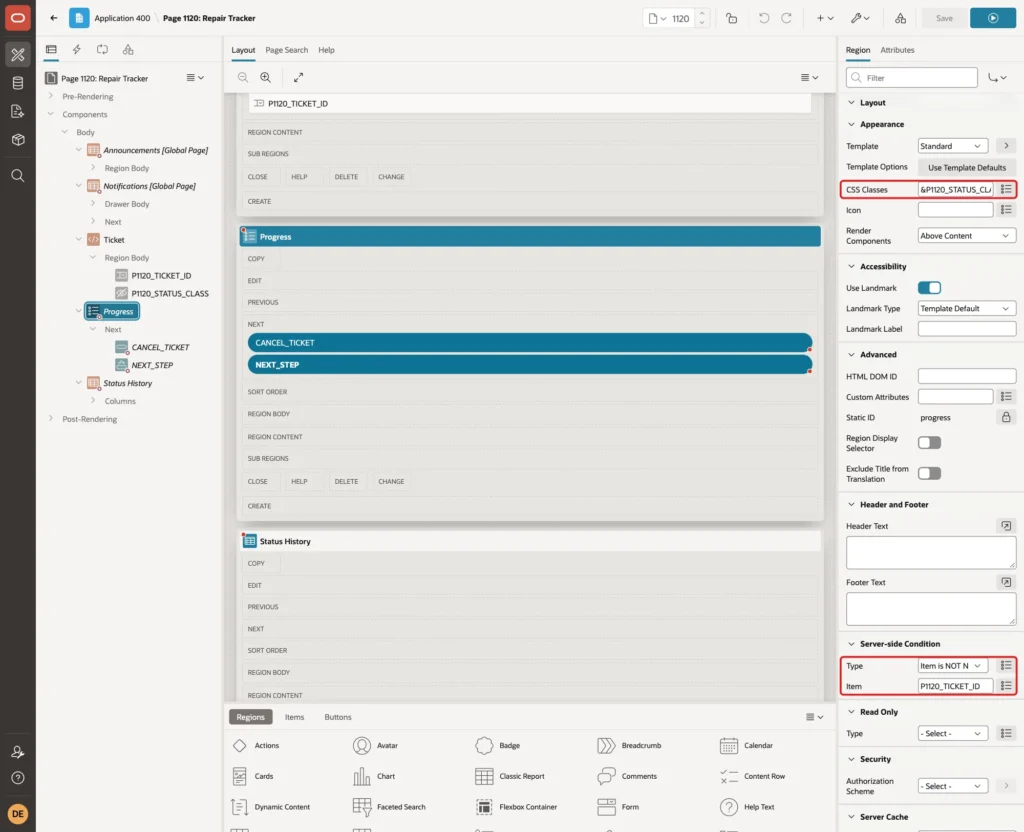The height and width of the screenshot is (832, 1024).
Task: Select the CANCEL_TICKET button in layout
Action: (530, 343)
